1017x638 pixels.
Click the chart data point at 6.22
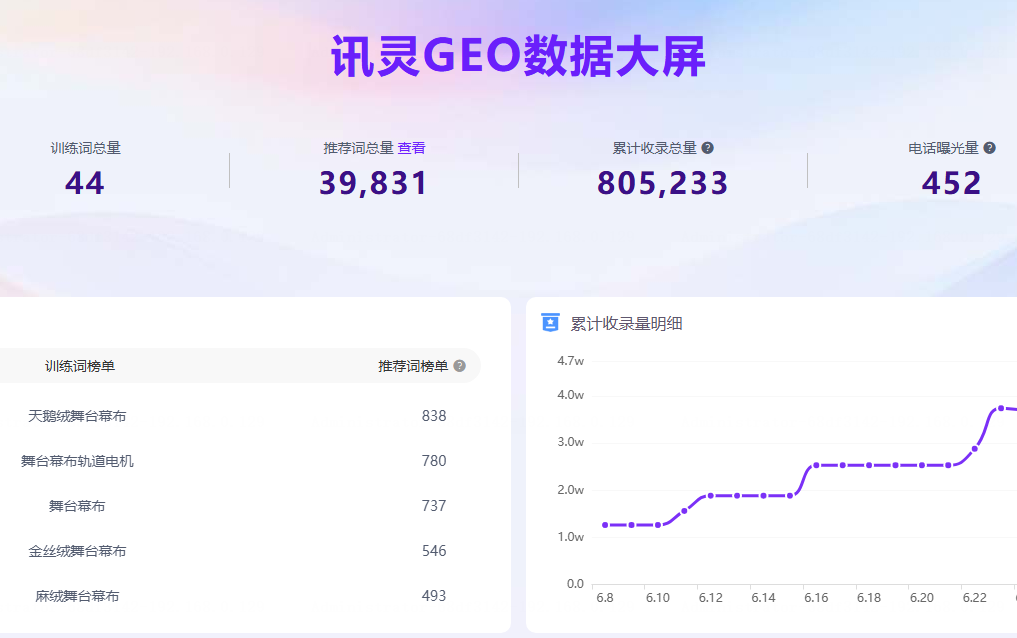click(x=974, y=449)
